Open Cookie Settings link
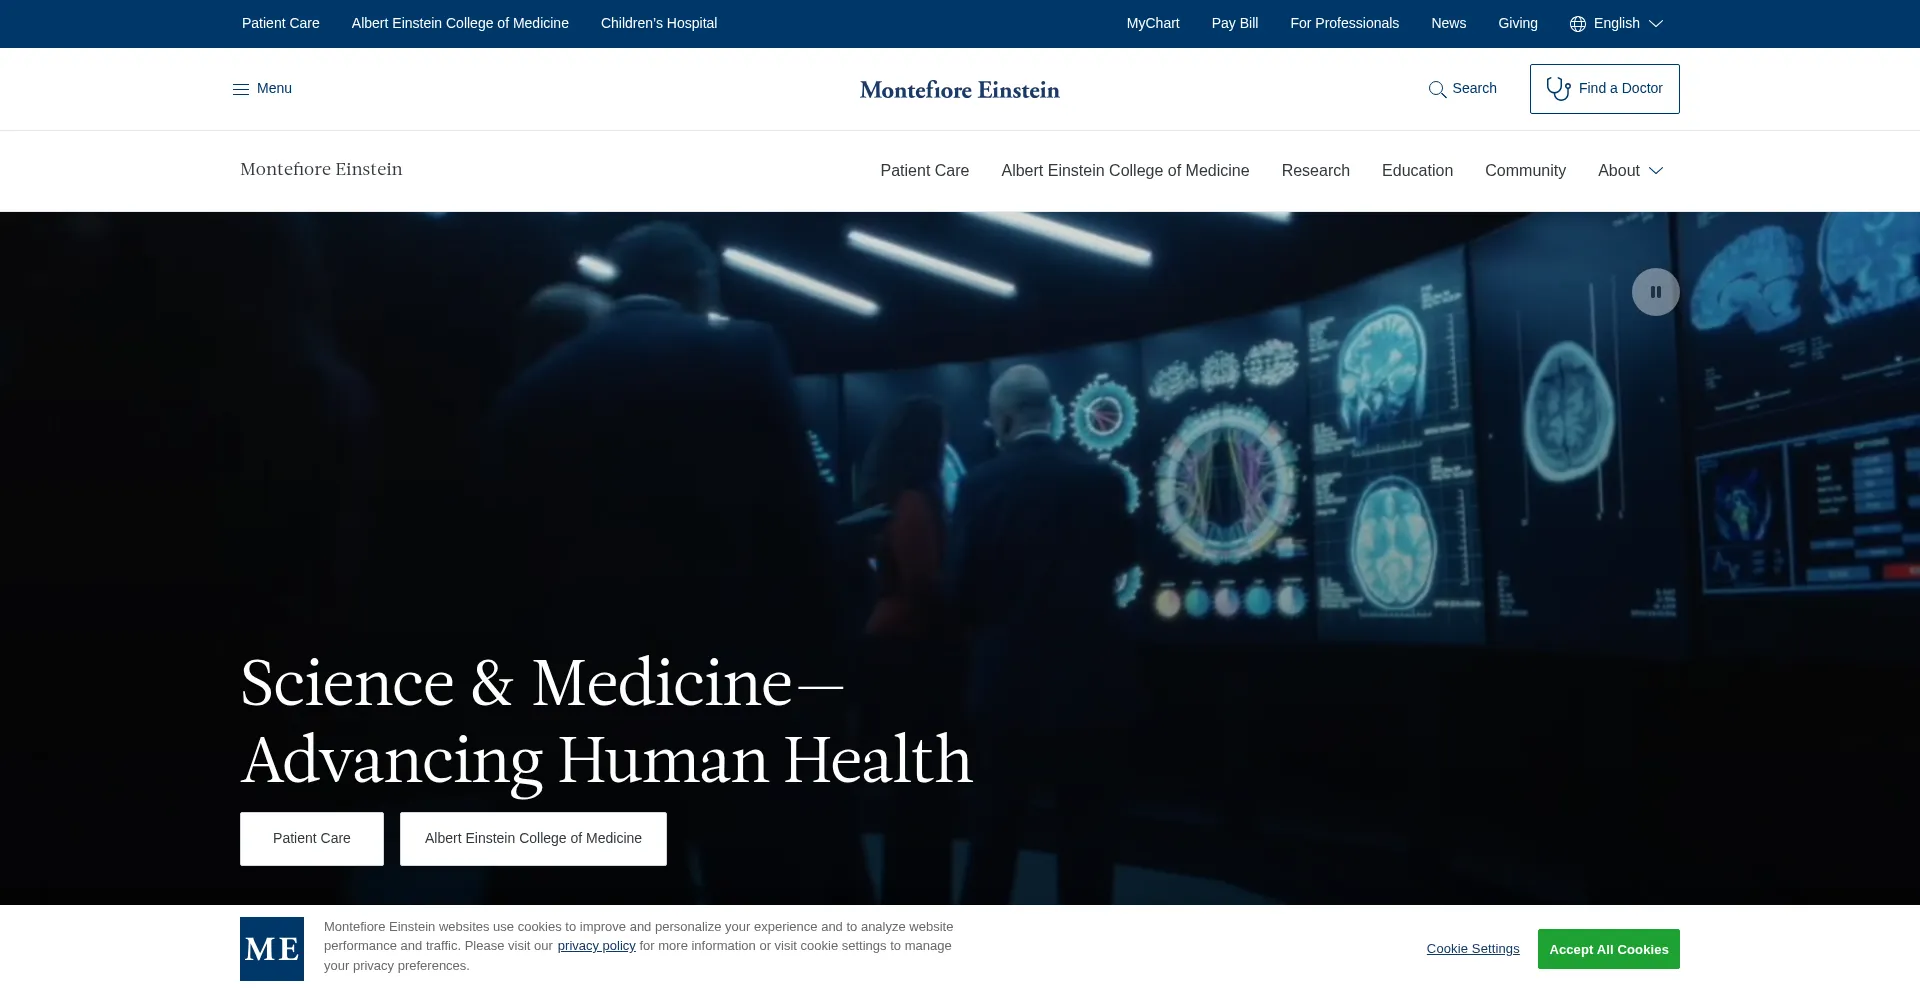 click(1473, 949)
